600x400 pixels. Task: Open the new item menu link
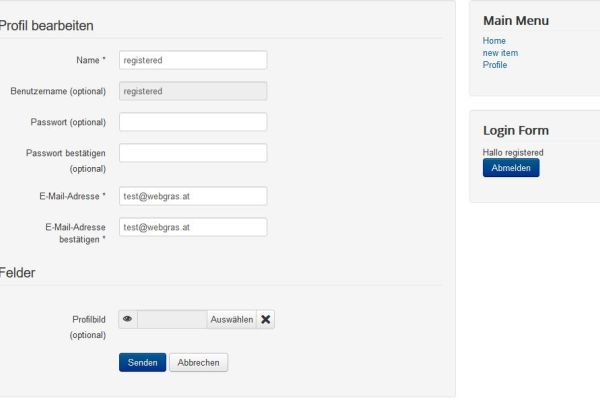click(500, 53)
